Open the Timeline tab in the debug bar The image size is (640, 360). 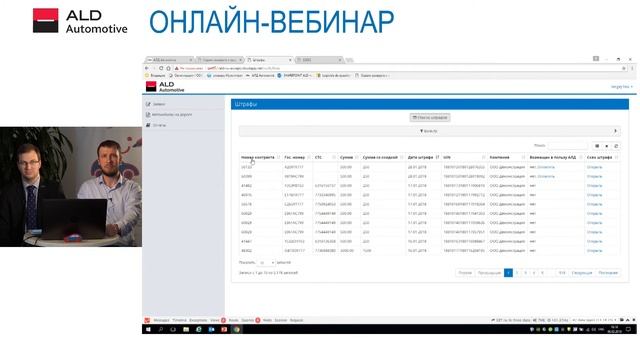point(179,320)
